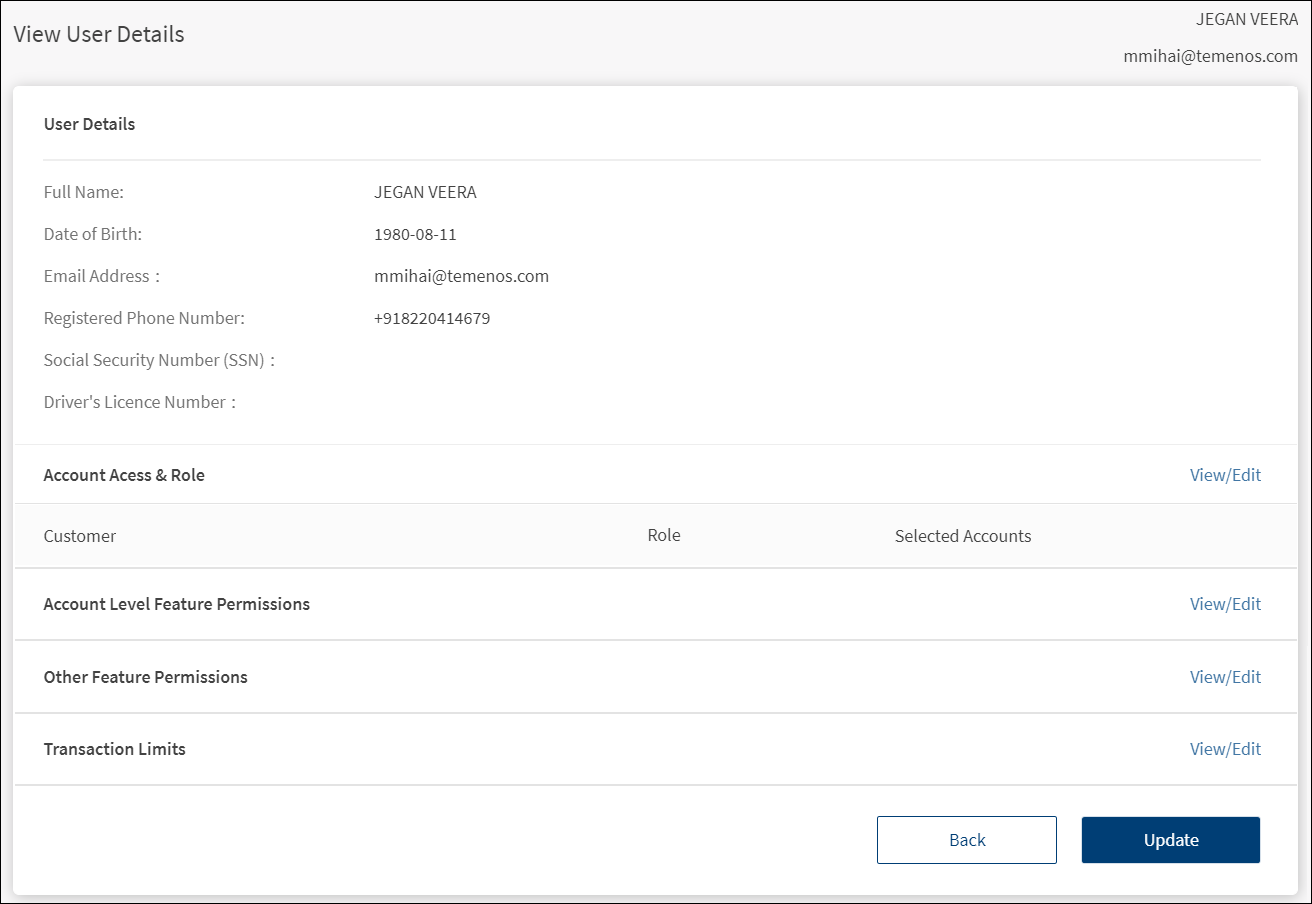Screen dimensions: 1312x904
Task: Select the Customer column header
Action: click(80, 536)
